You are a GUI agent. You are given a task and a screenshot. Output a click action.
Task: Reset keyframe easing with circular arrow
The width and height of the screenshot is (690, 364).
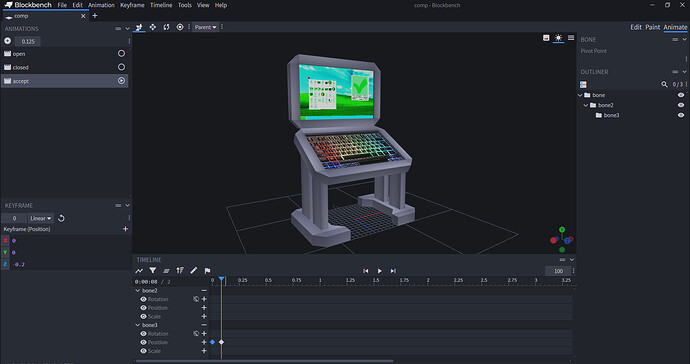[x=61, y=218]
